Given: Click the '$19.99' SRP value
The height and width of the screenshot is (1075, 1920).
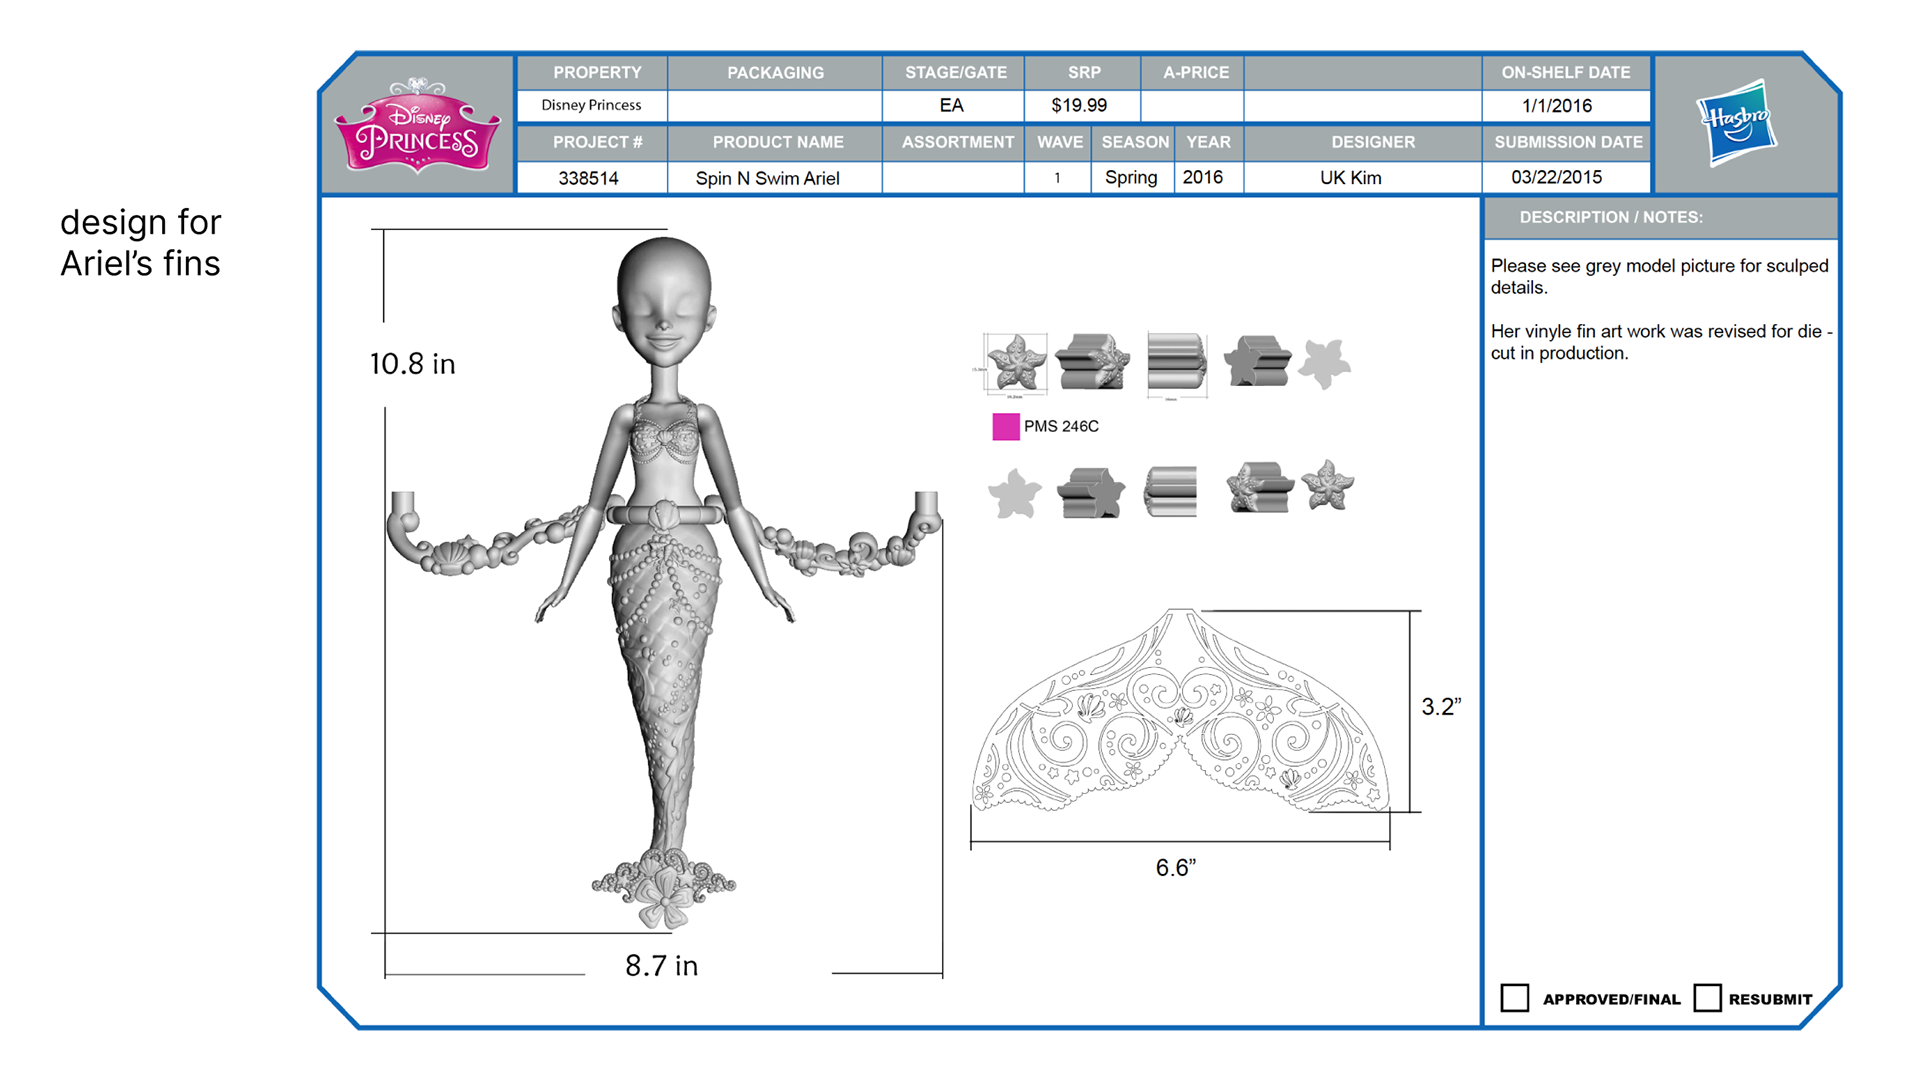Looking at the screenshot, I should [1079, 105].
